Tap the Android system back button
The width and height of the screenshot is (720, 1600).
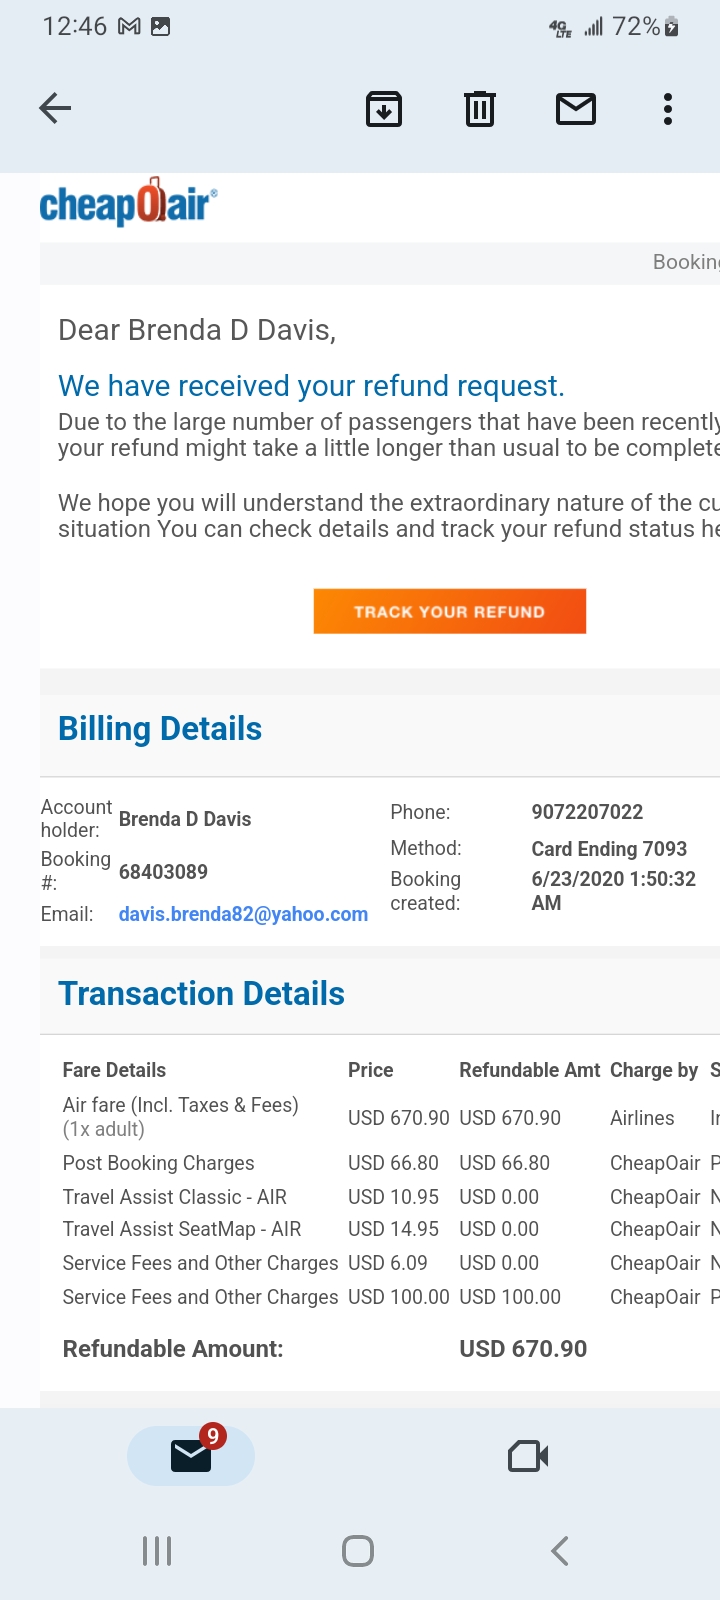point(560,1551)
